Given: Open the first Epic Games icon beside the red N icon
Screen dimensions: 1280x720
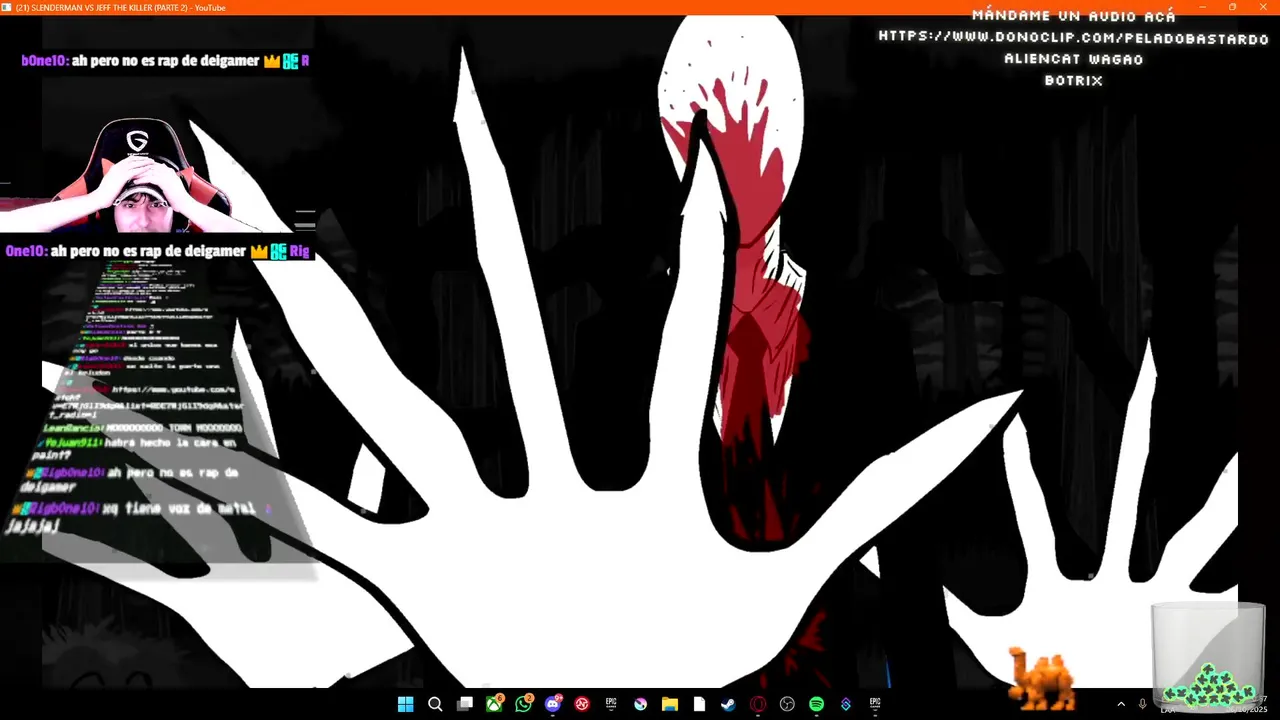Looking at the screenshot, I should coord(611,704).
